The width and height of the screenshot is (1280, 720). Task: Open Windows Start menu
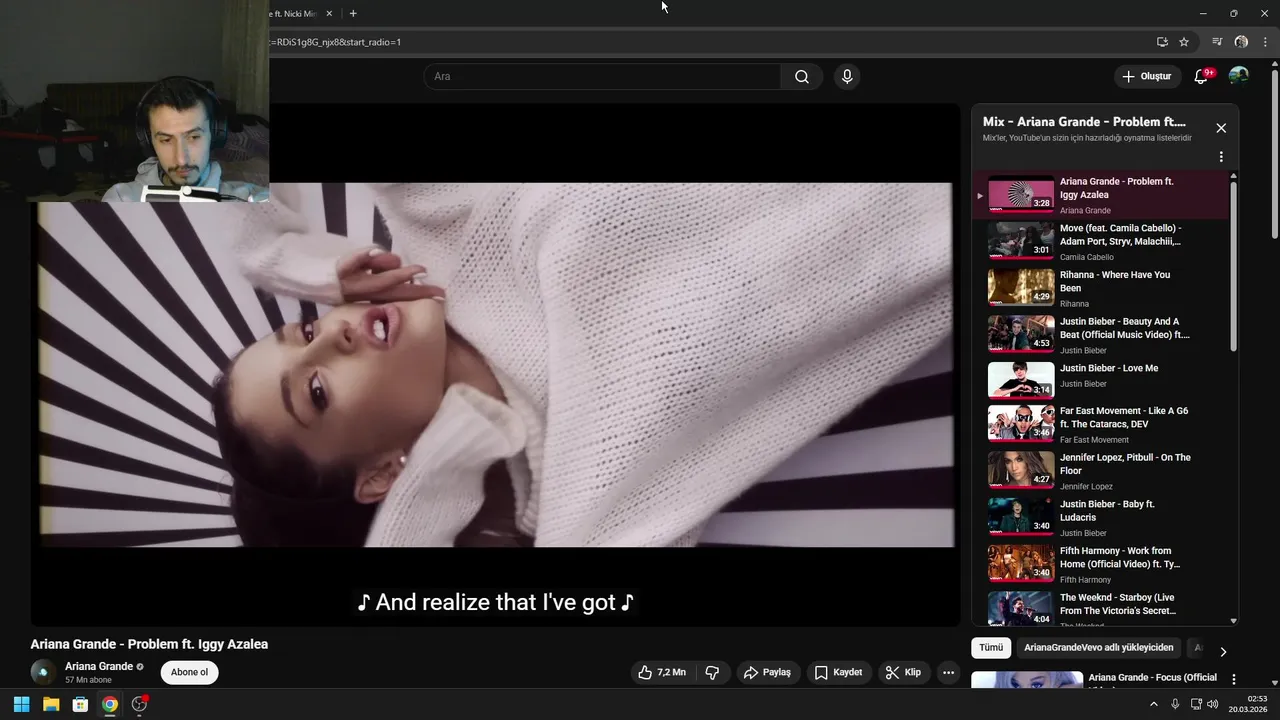point(21,704)
